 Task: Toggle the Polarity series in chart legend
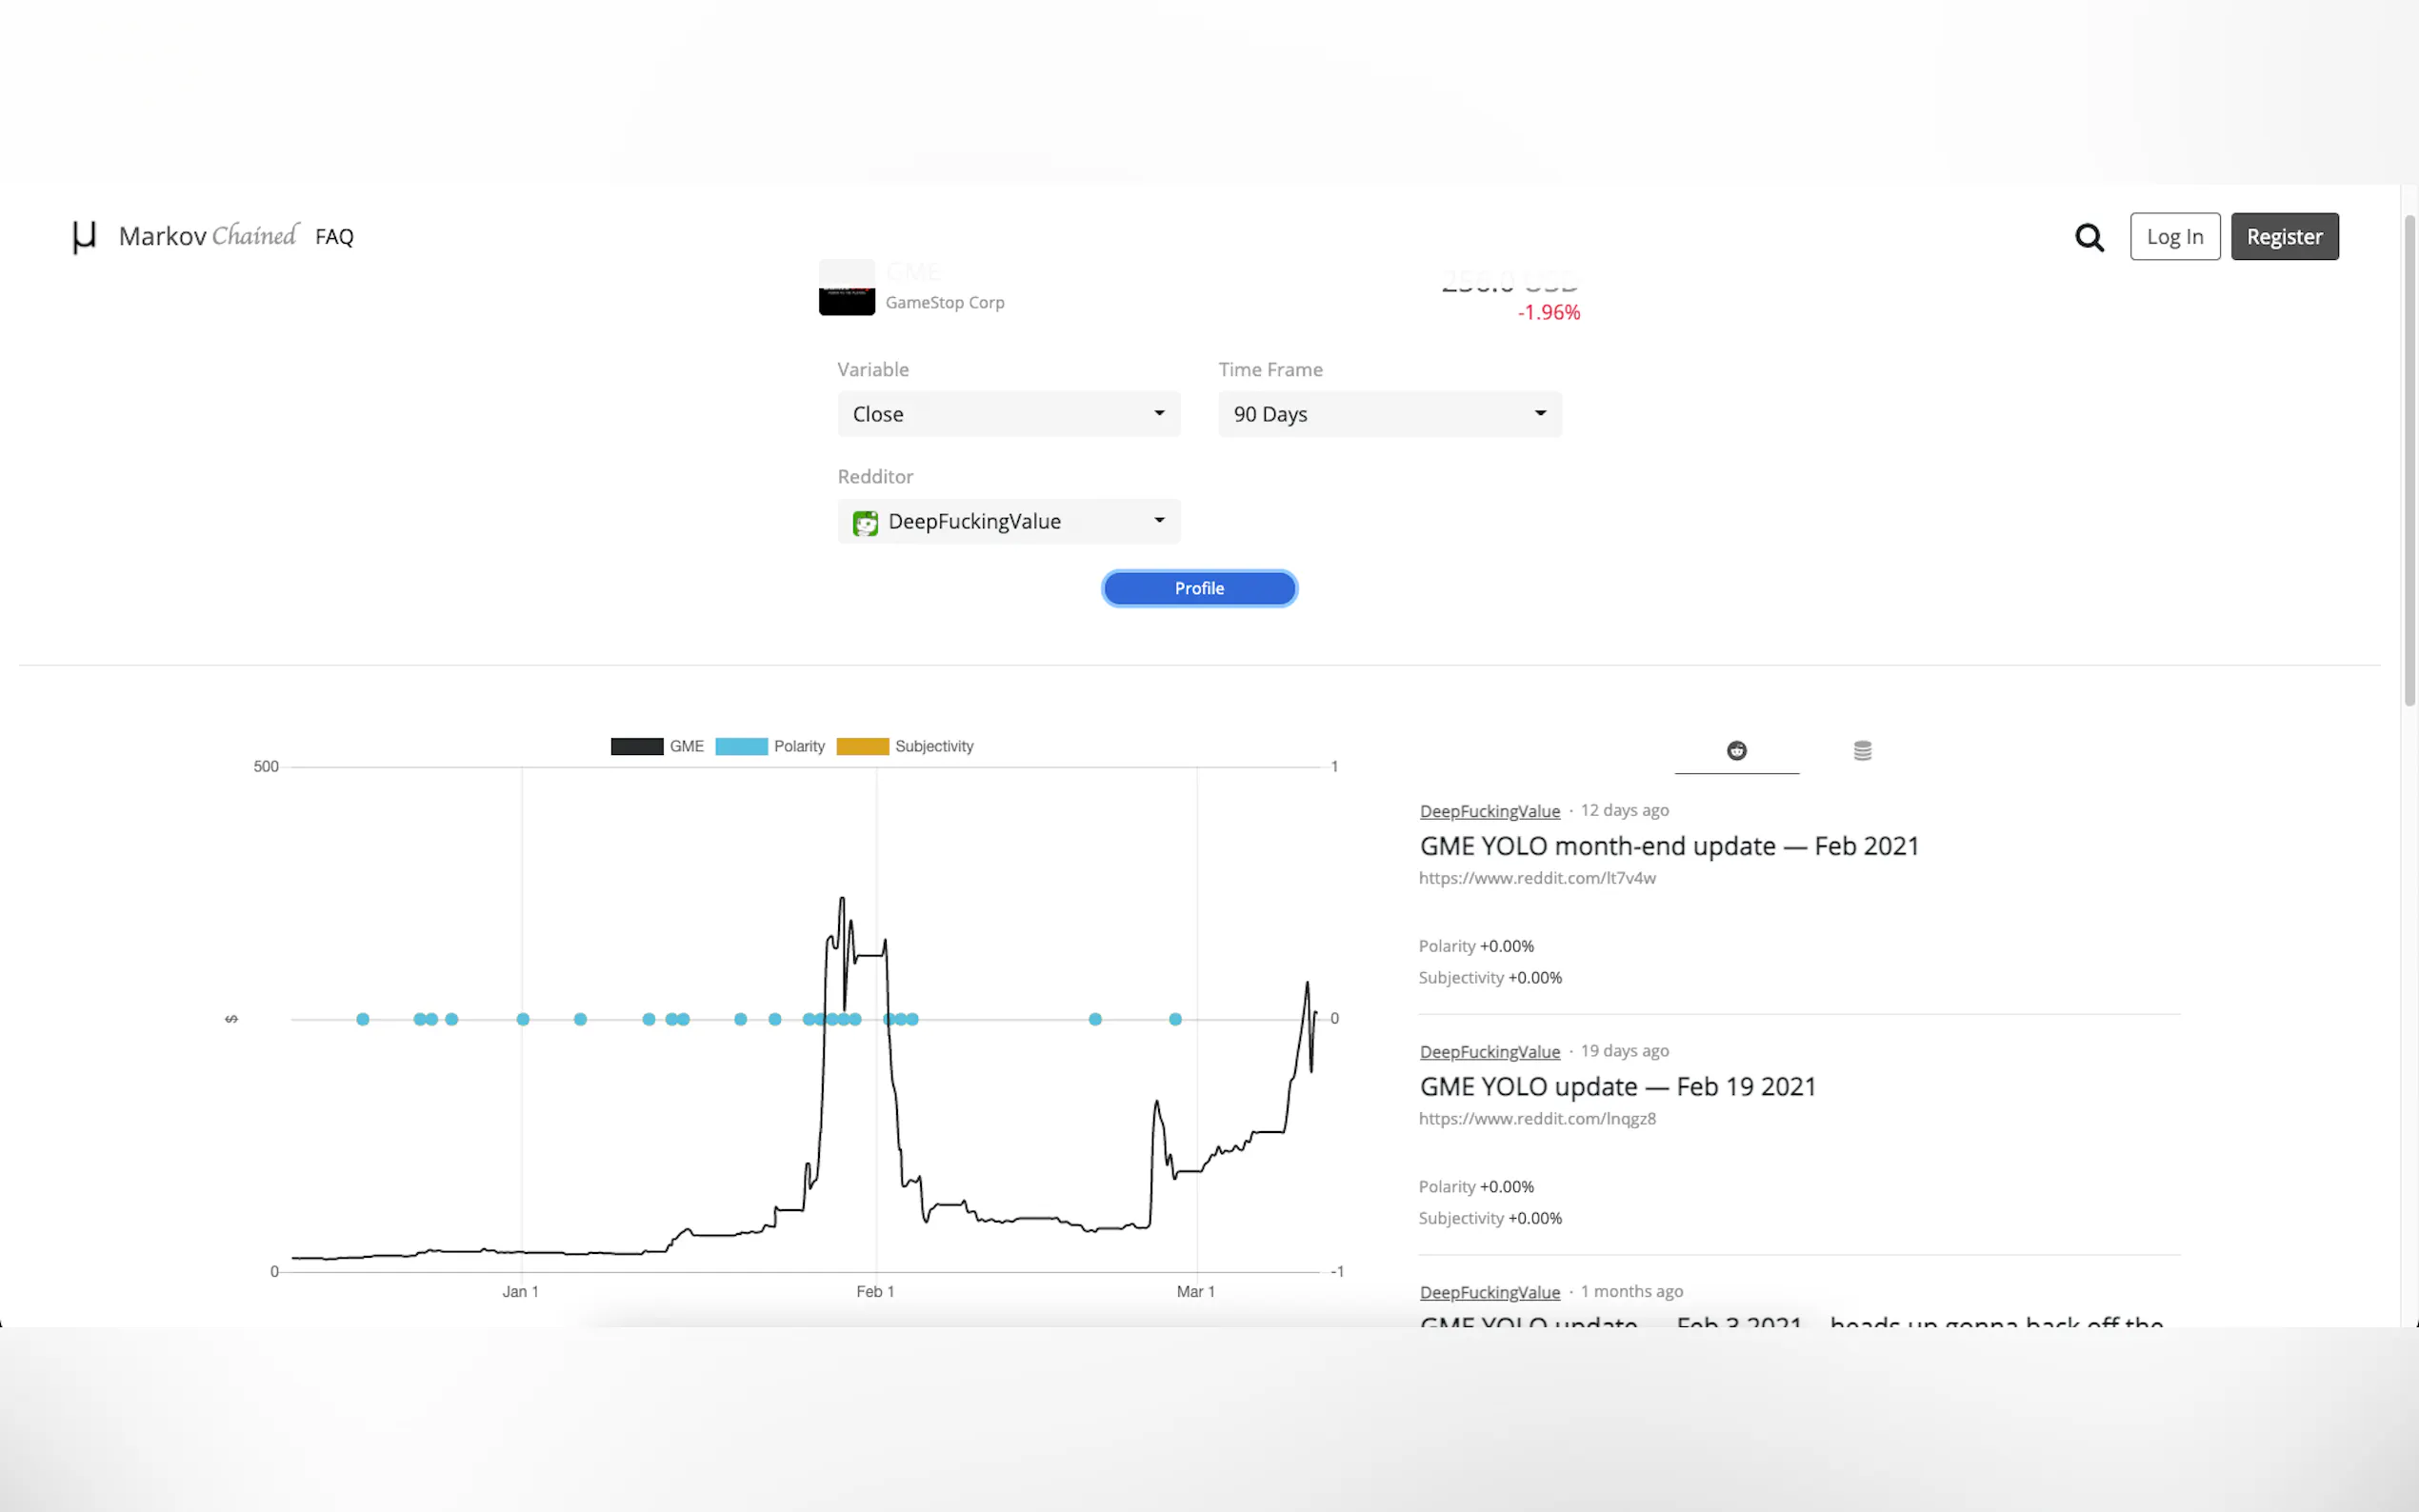coord(770,746)
